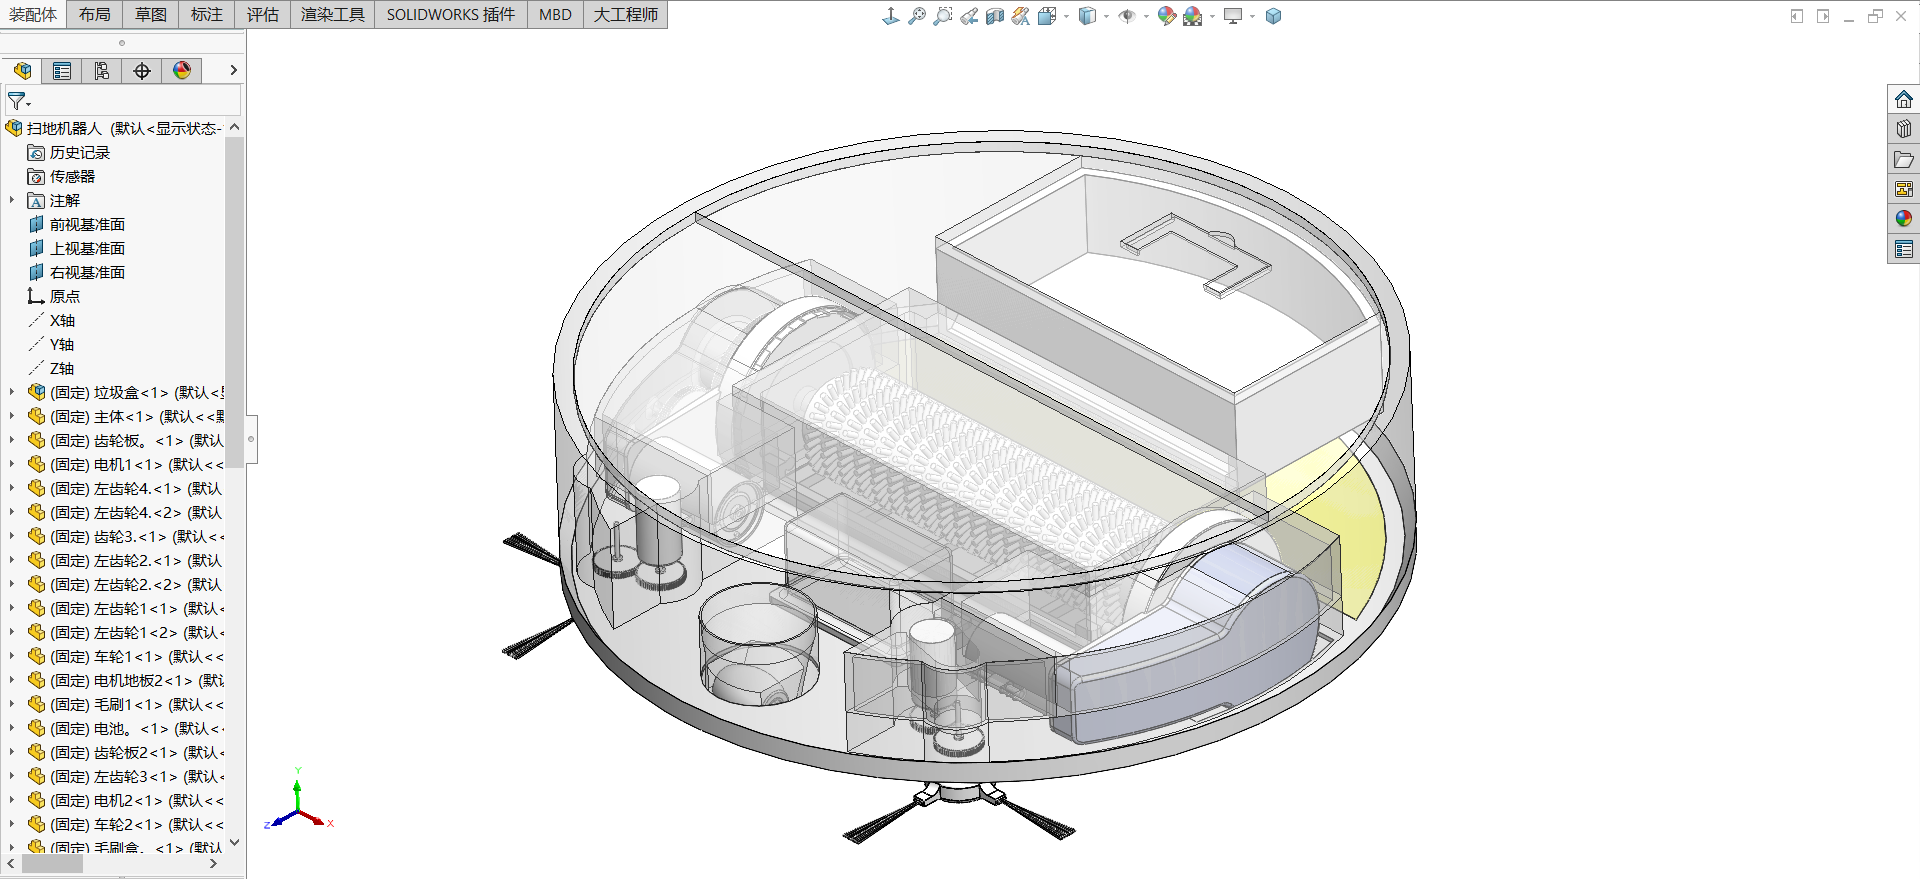Open the Edit Appearance color ball icon

click(x=1166, y=16)
